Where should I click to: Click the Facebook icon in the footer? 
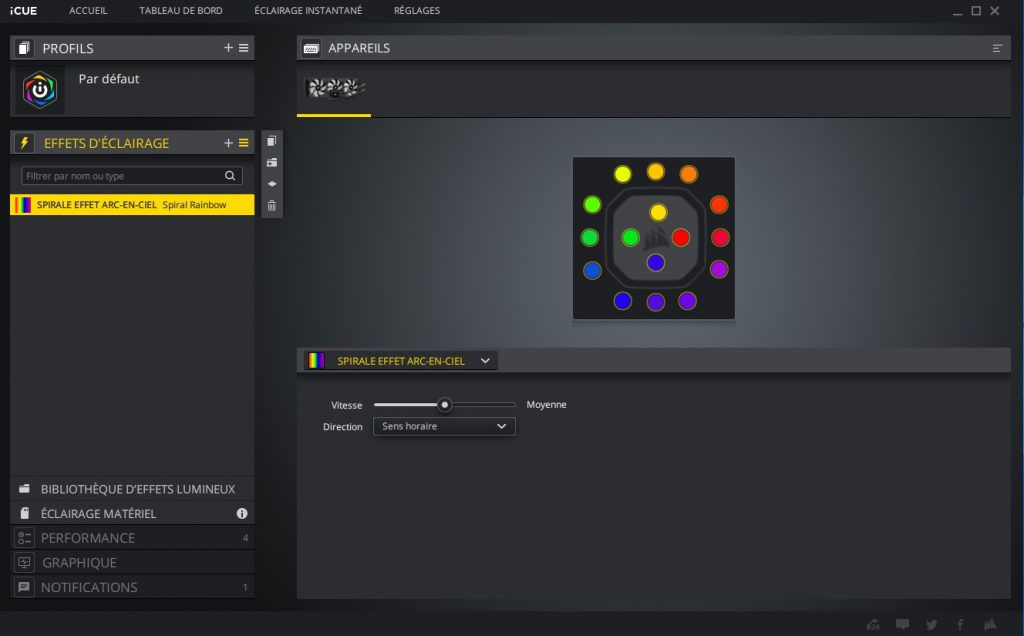(960, 625)
